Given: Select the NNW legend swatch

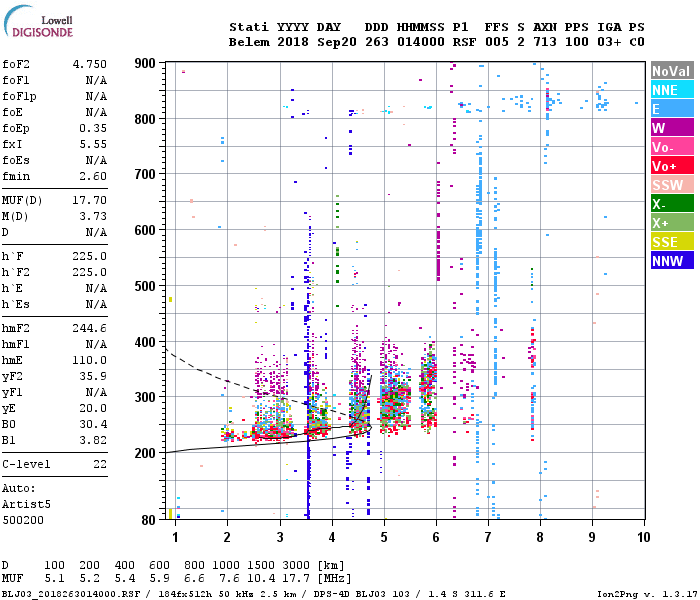Looking at the screenshot, I should (x=672, y=261).
